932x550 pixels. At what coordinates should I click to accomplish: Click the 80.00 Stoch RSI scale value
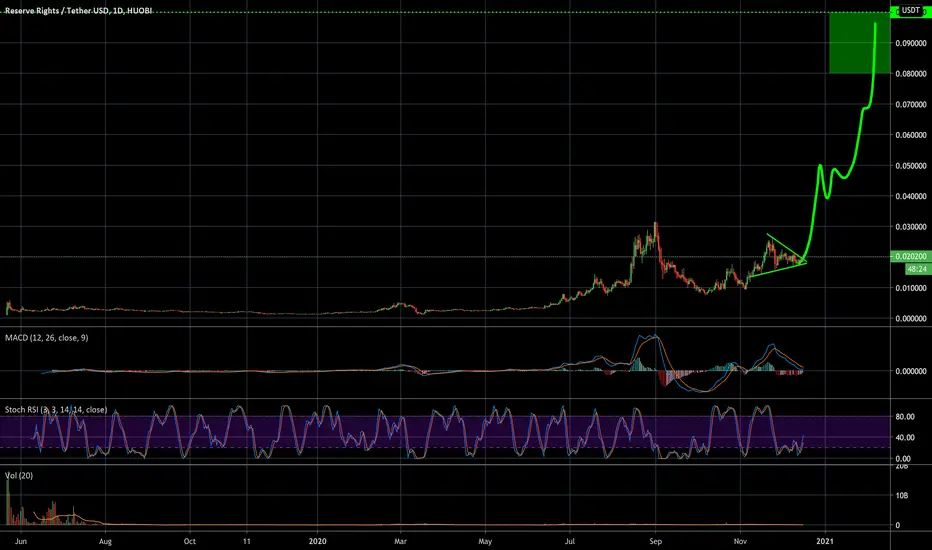point(905,417)
